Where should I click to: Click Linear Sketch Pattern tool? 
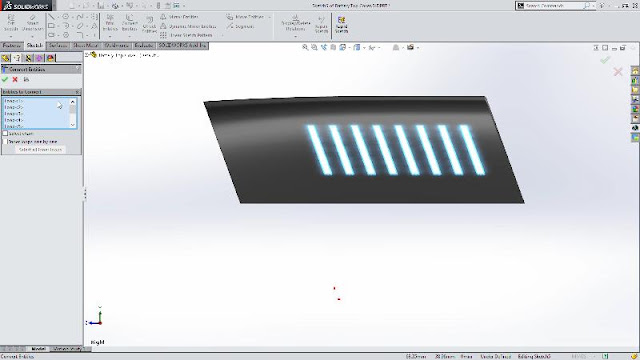click(x=187, y=35)
